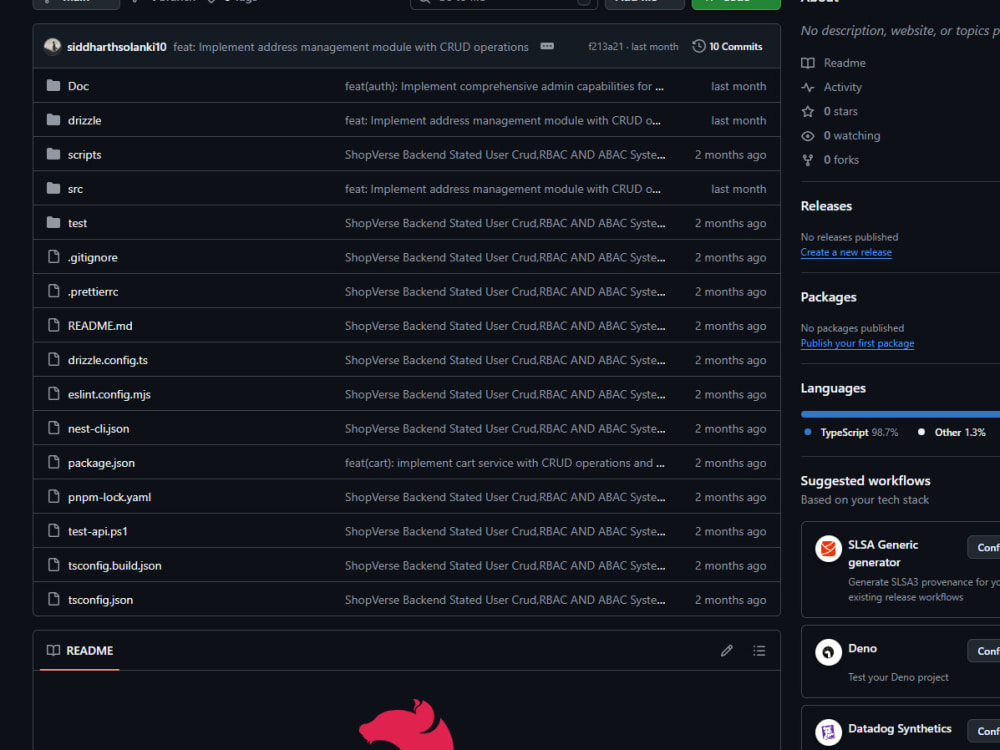Click the folder icon next to scripts

click(54, 154)
